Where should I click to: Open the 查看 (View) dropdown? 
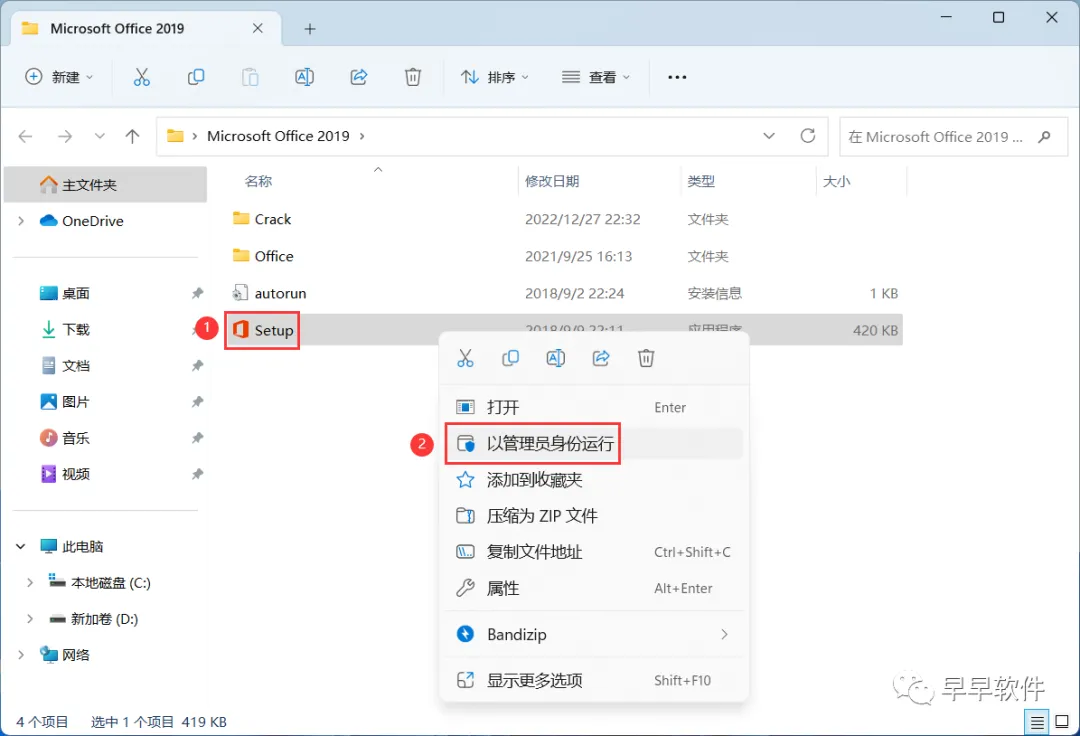(x=596, y=77)
